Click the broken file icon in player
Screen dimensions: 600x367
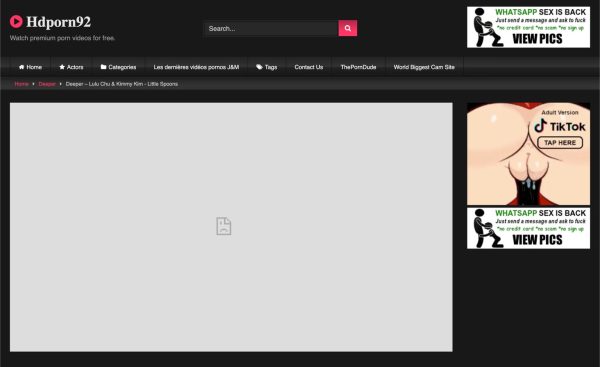(x=223, y=226)
